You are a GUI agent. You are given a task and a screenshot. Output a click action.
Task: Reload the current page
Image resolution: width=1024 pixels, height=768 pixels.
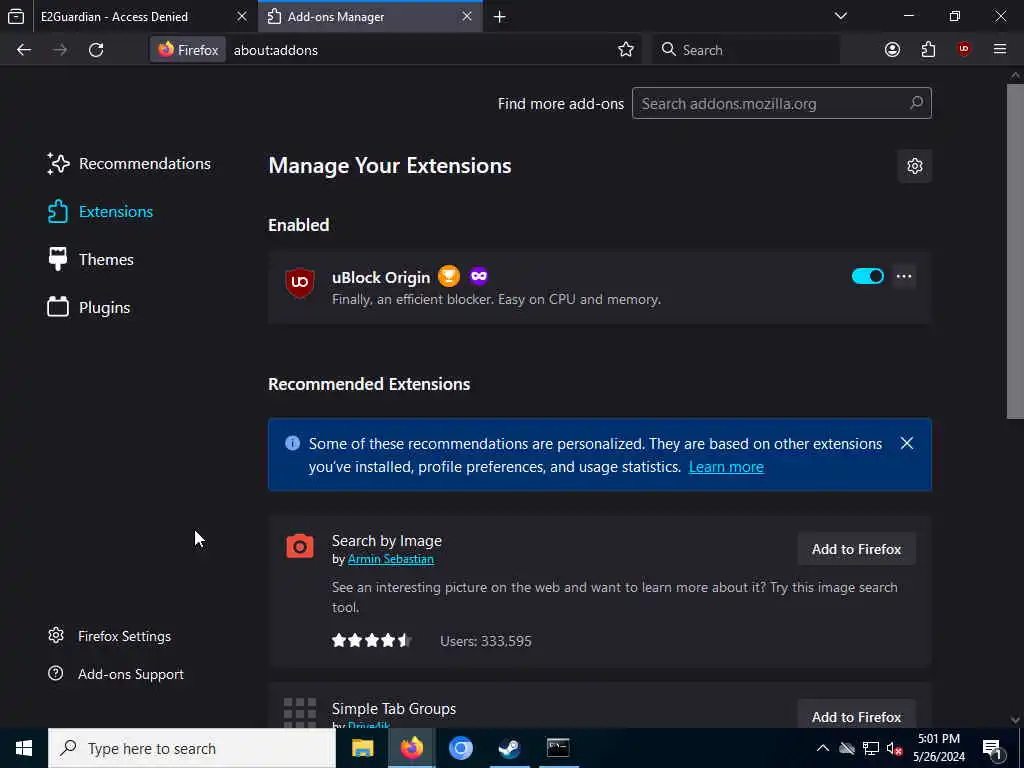tap(96, 50)
